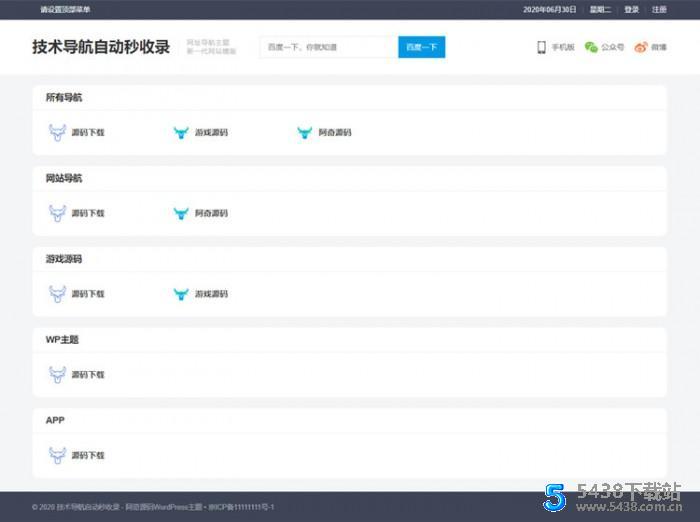Click the footer copyright text
Viewport: 700px width, 522px height.
[153, 507]
